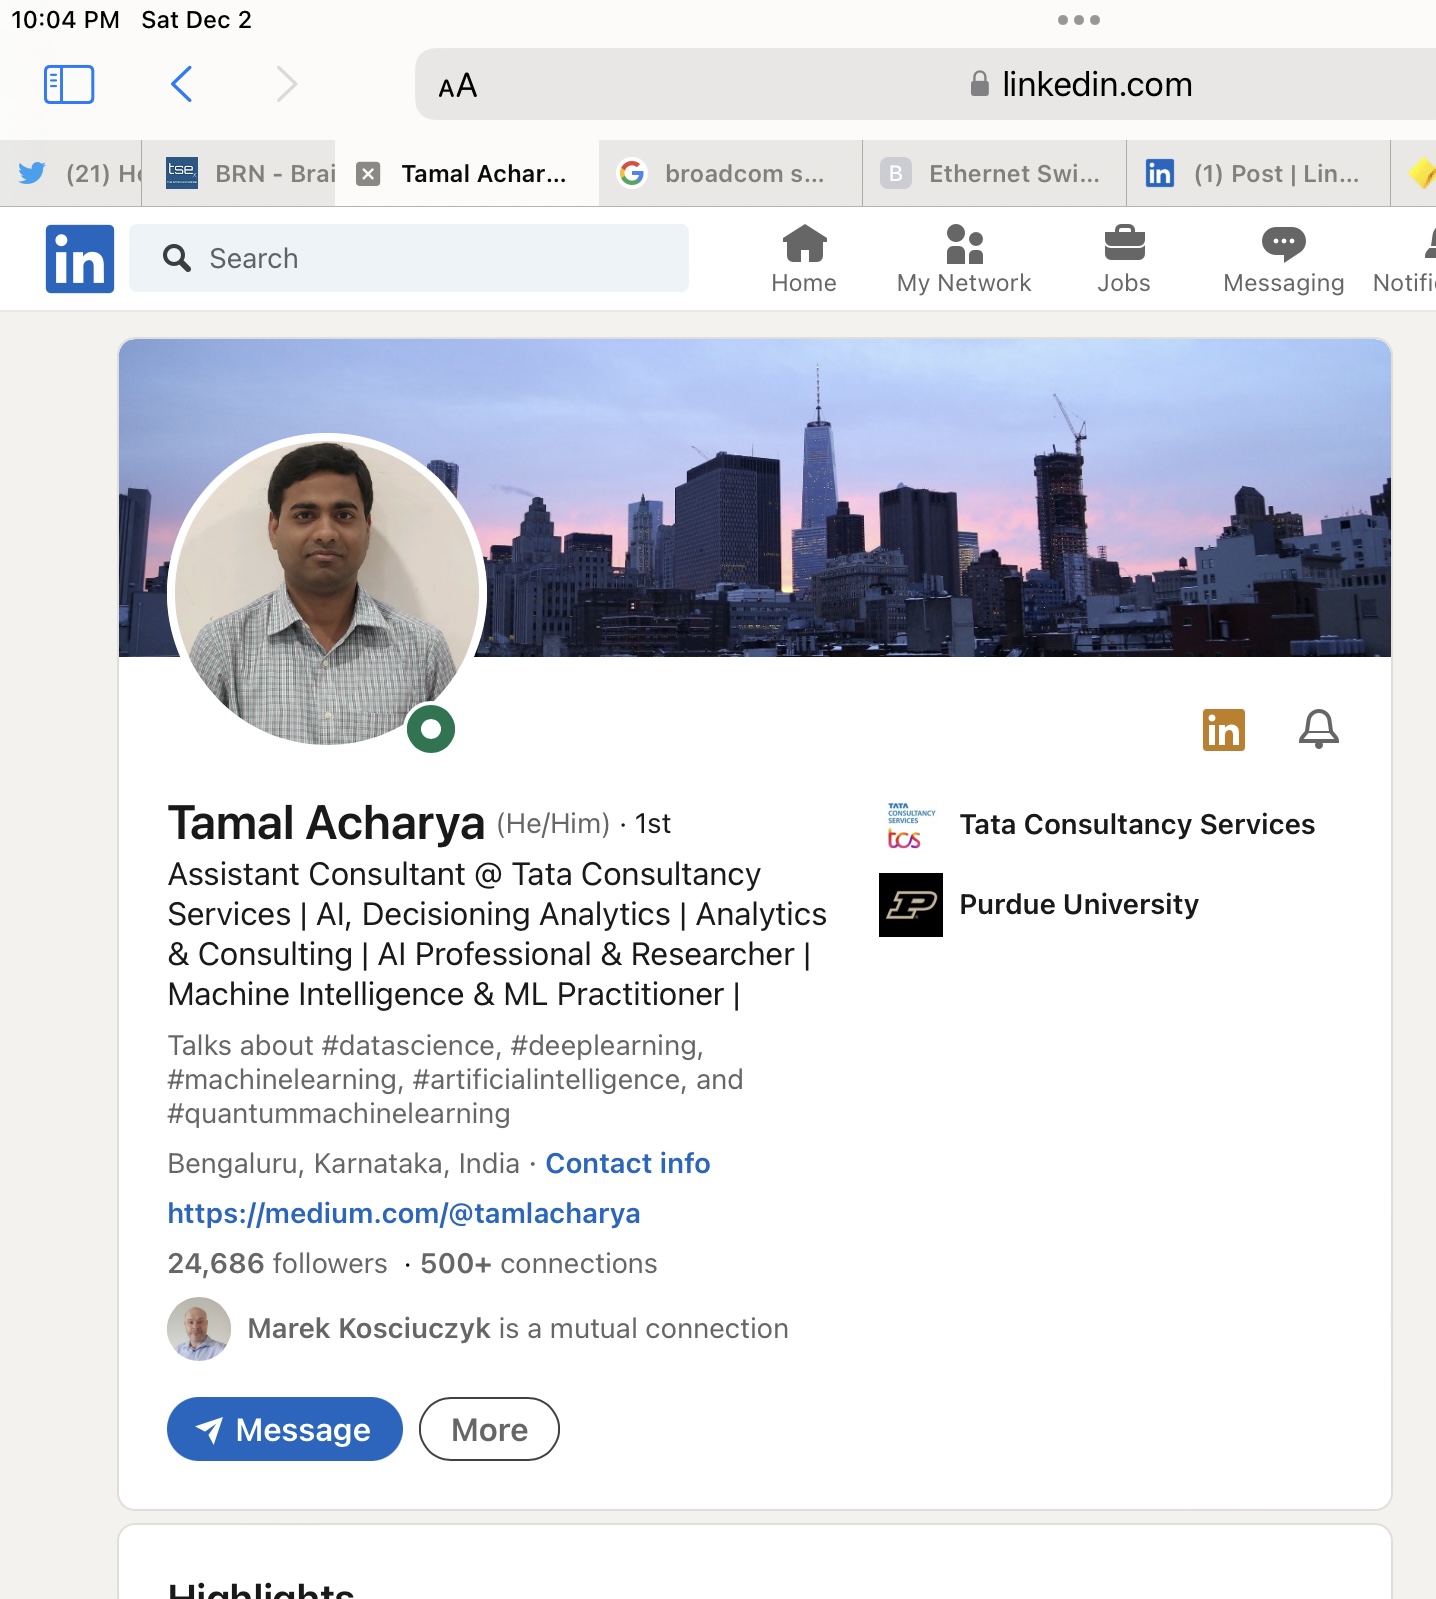Viewport: 1436px width, 1599px height.
Task: Click the gold LinkedIn Premium badge
Action: [1223, 730]
